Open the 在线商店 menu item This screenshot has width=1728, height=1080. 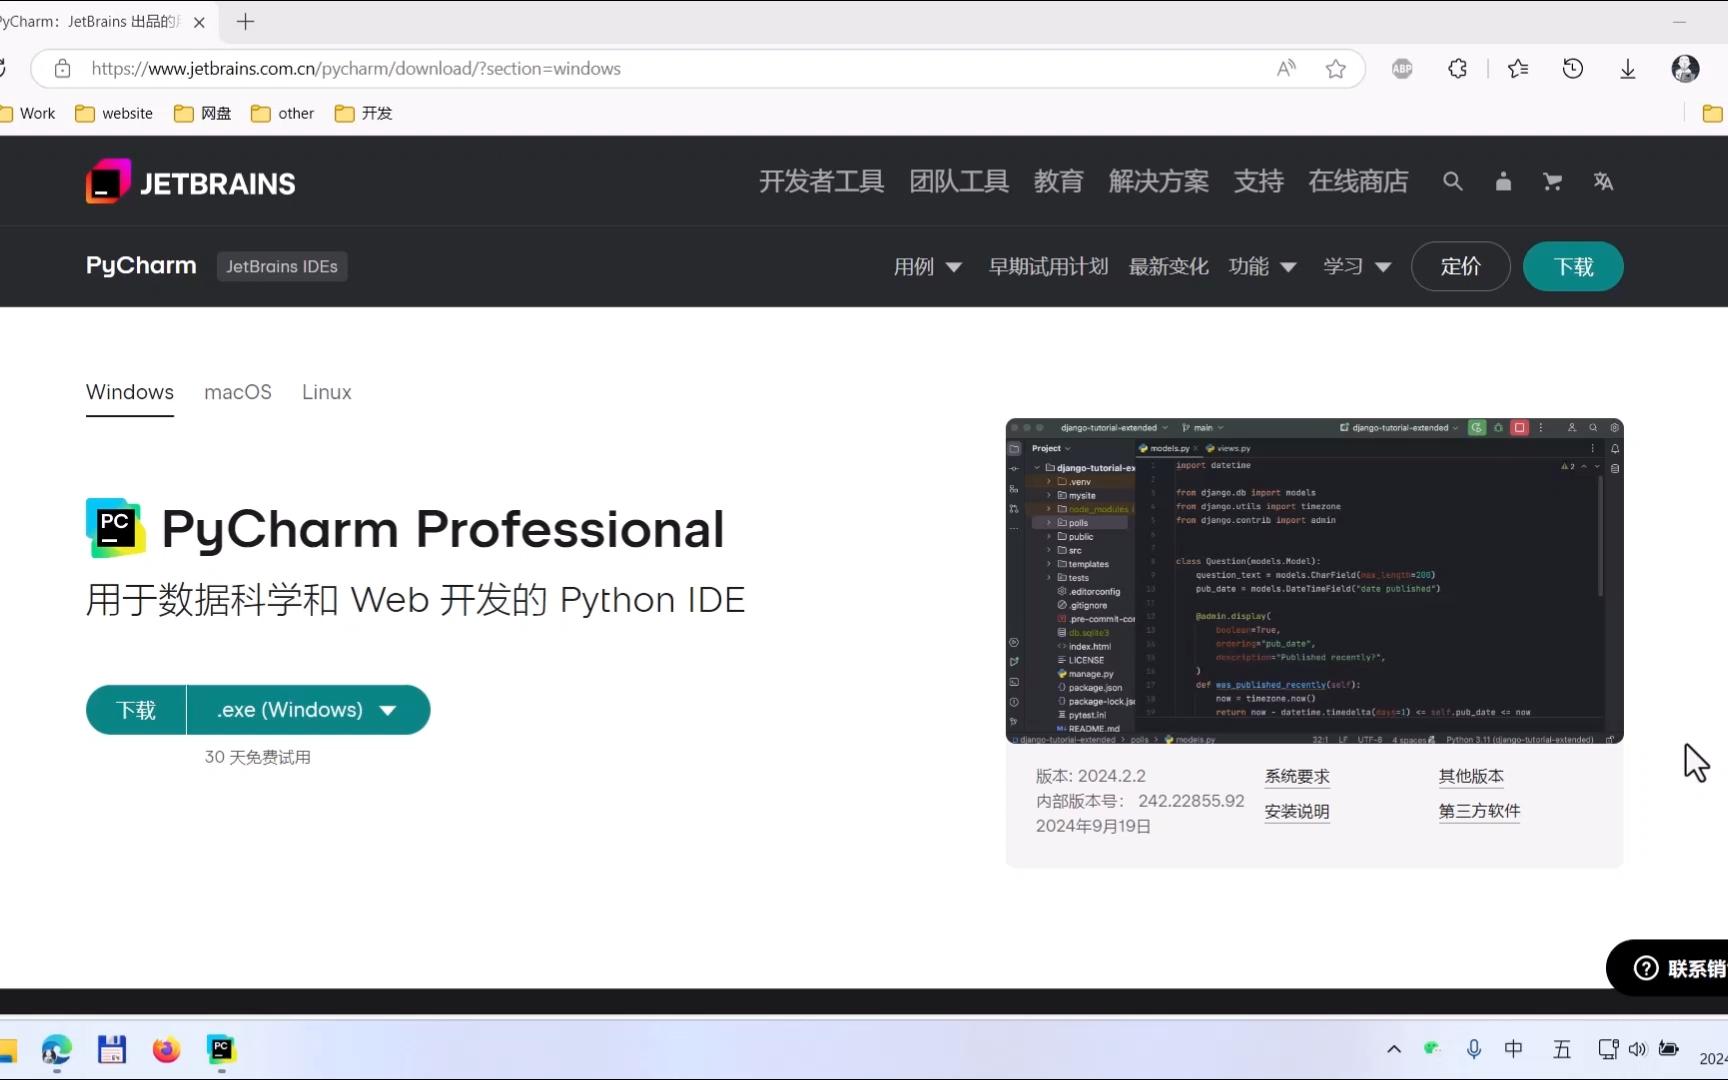(1357, 181)
